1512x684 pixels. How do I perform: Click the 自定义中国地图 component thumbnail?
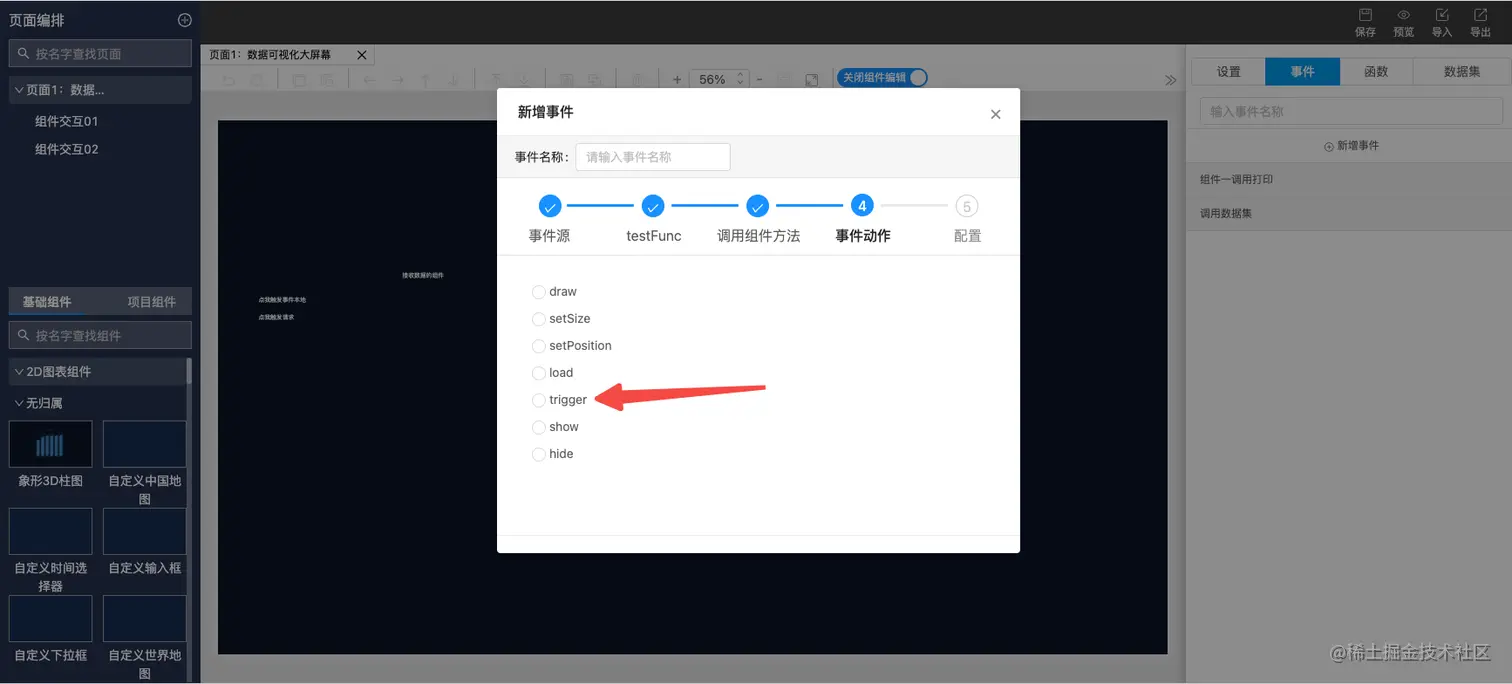145,444
